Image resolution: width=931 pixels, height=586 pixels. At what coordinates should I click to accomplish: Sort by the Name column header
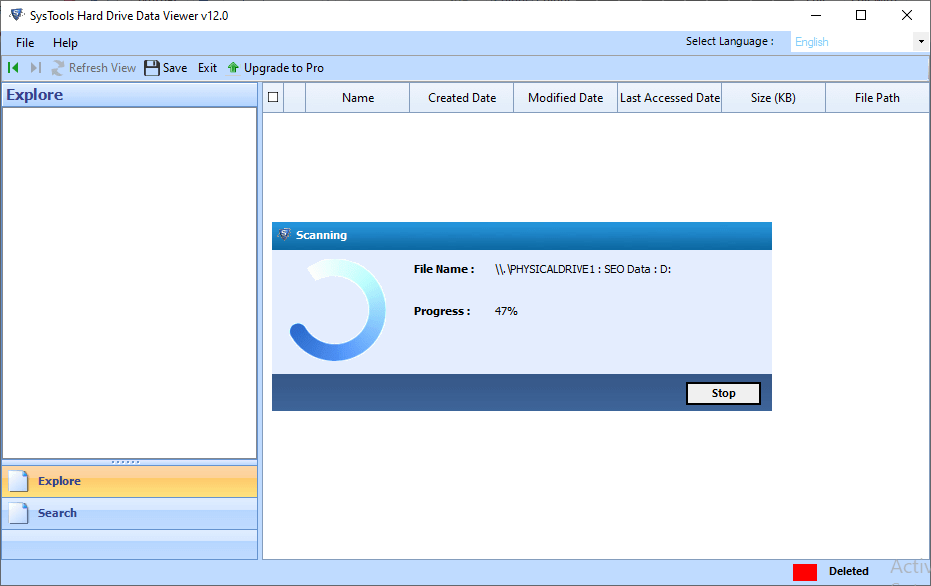tap(357, 97)
